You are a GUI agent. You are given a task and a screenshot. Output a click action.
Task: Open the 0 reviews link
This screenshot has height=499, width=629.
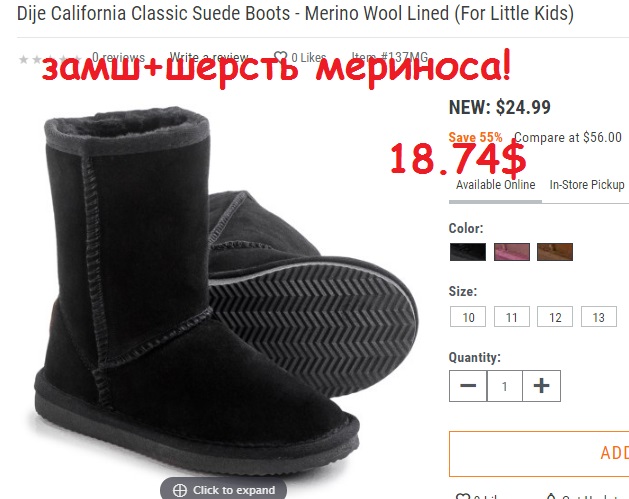pyautogui.click(x=118, y=58)
